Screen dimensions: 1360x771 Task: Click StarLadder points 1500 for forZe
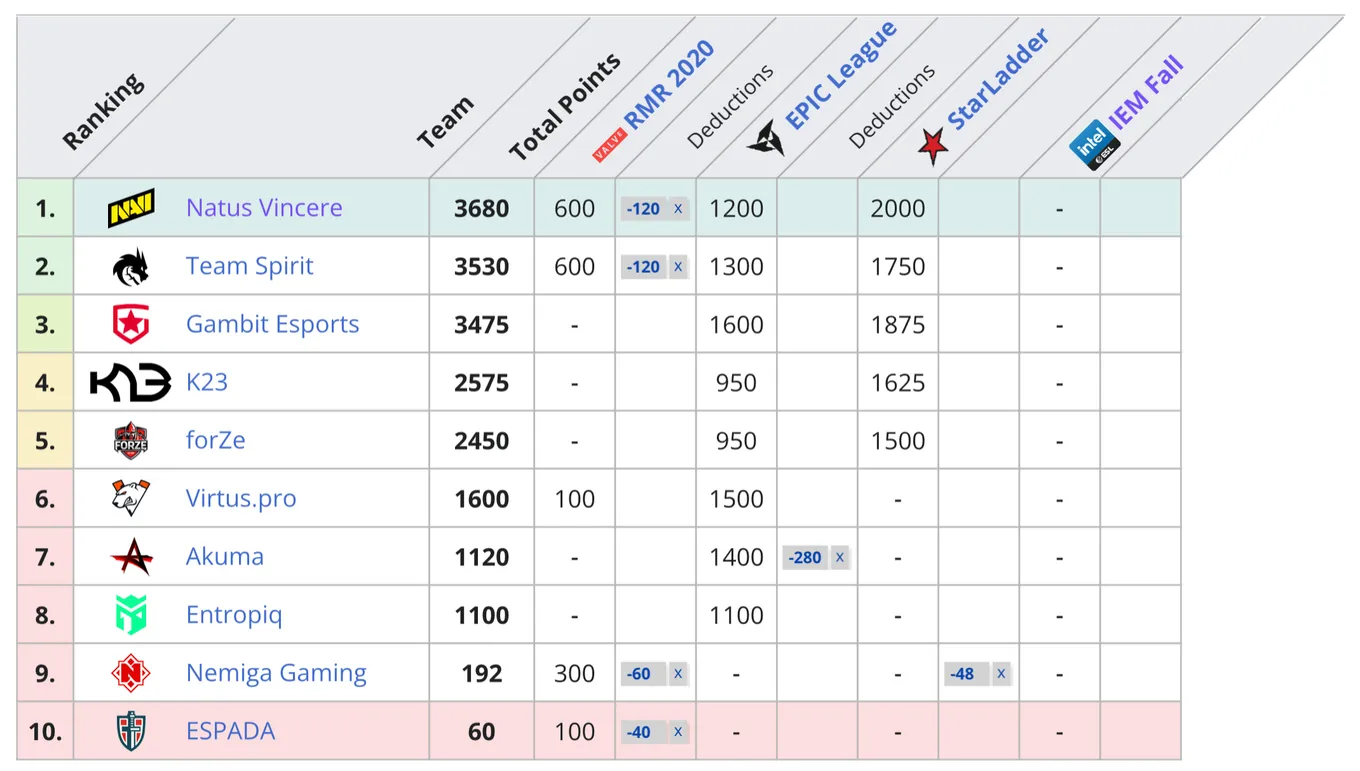(x=898, y=440)
